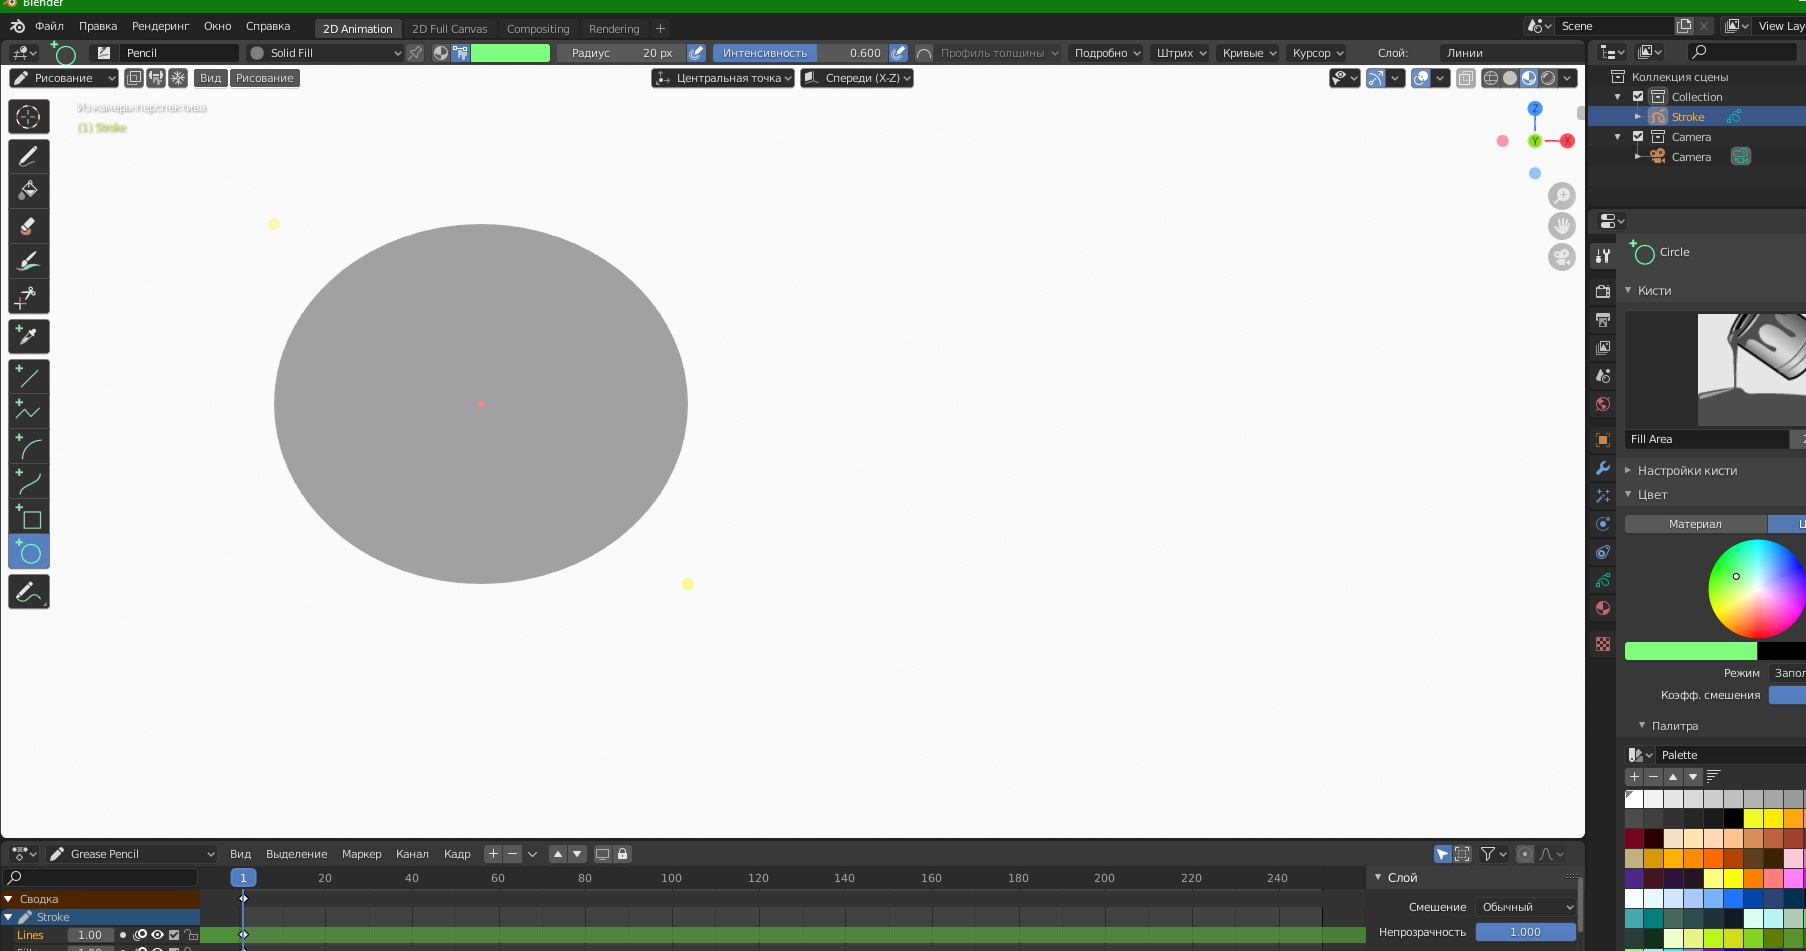Select the Fill bucket tool
1806x951 pixels.
coord(29,191)
